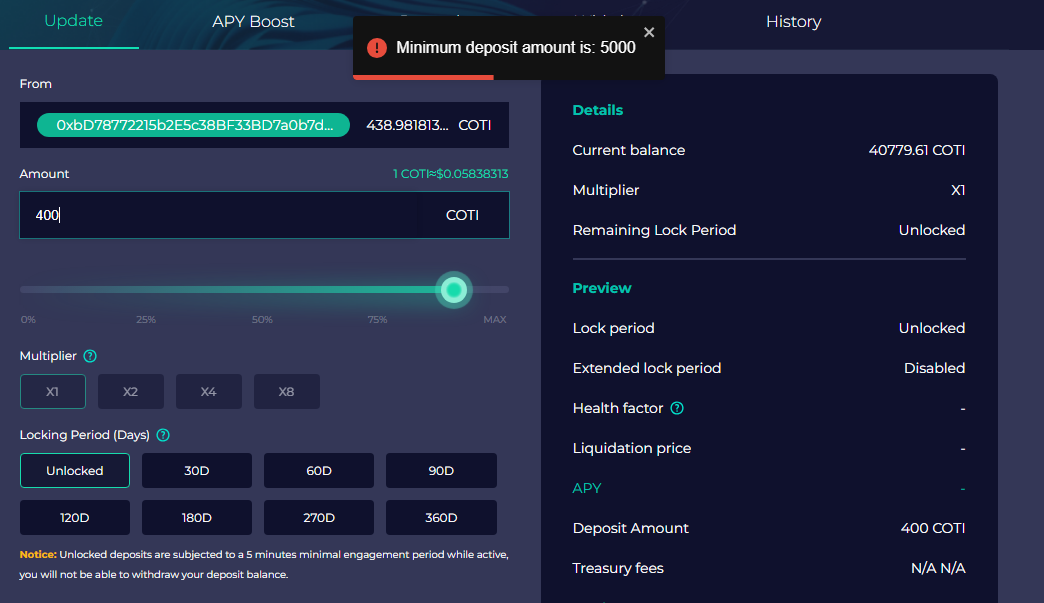Choose the 270D locking period

tap(319, 517)
